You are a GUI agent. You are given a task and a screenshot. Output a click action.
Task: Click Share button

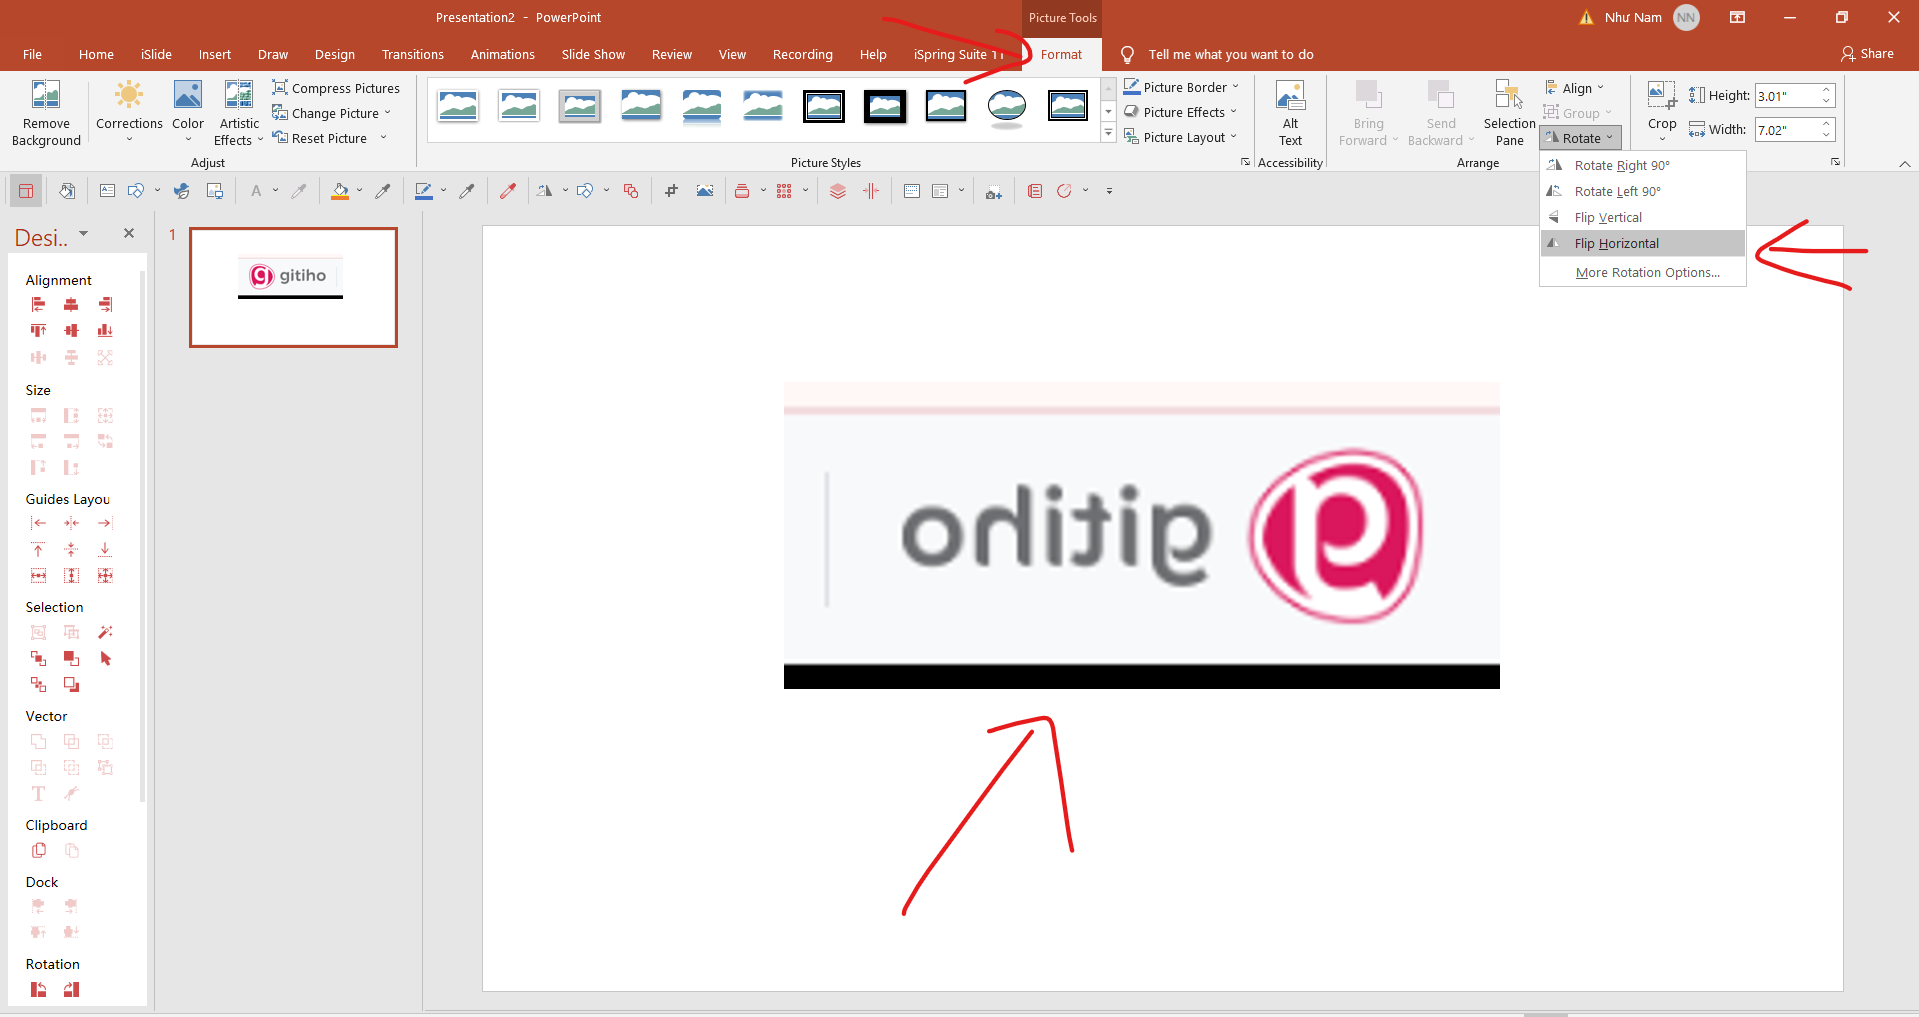1867,54
